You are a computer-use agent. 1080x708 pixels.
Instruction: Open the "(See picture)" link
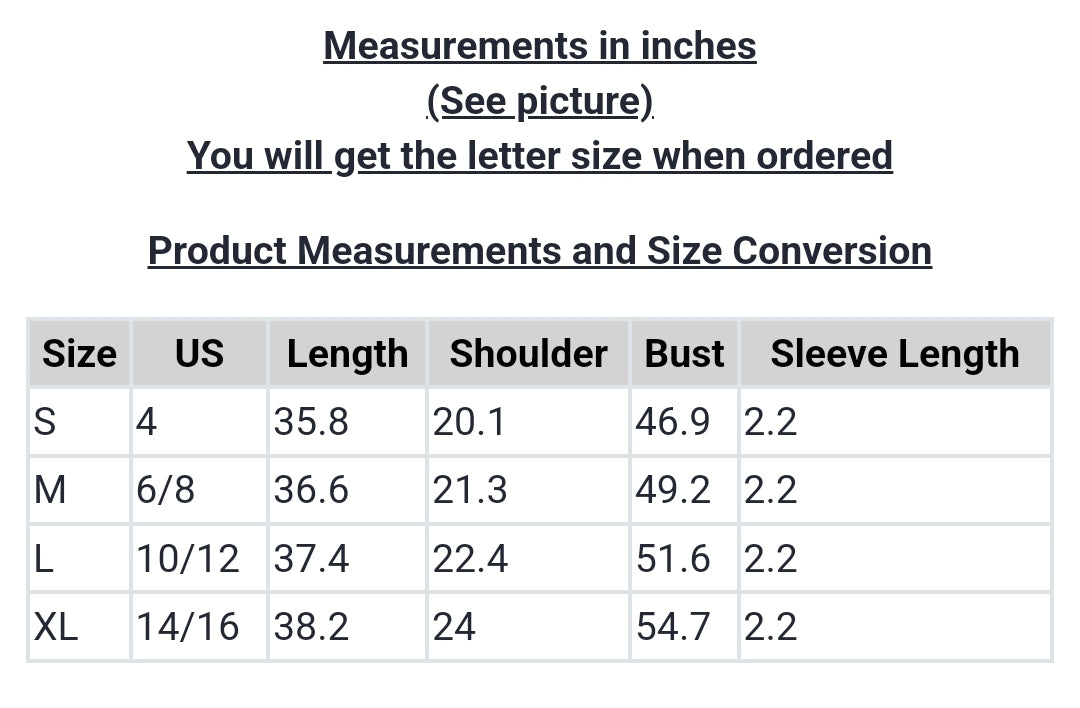point(540,101)
